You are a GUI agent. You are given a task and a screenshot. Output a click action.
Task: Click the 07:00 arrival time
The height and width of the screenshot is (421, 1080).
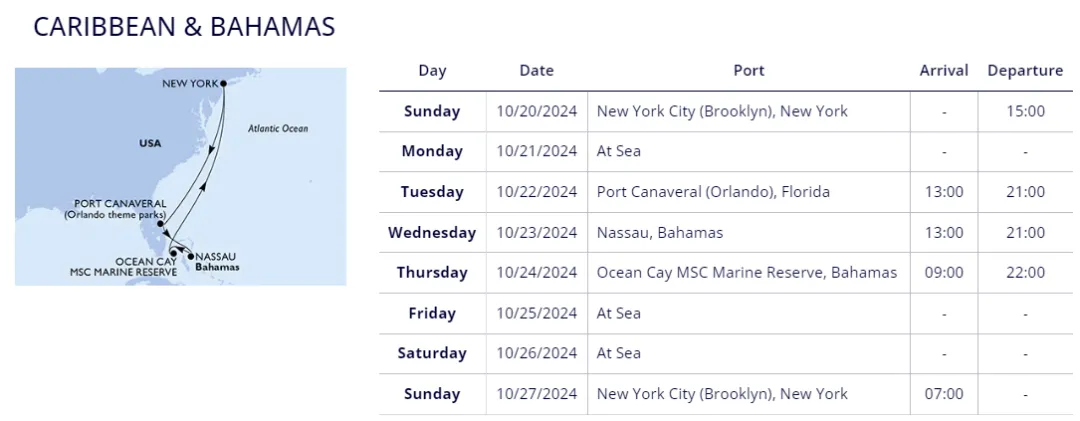coord(944,393)
